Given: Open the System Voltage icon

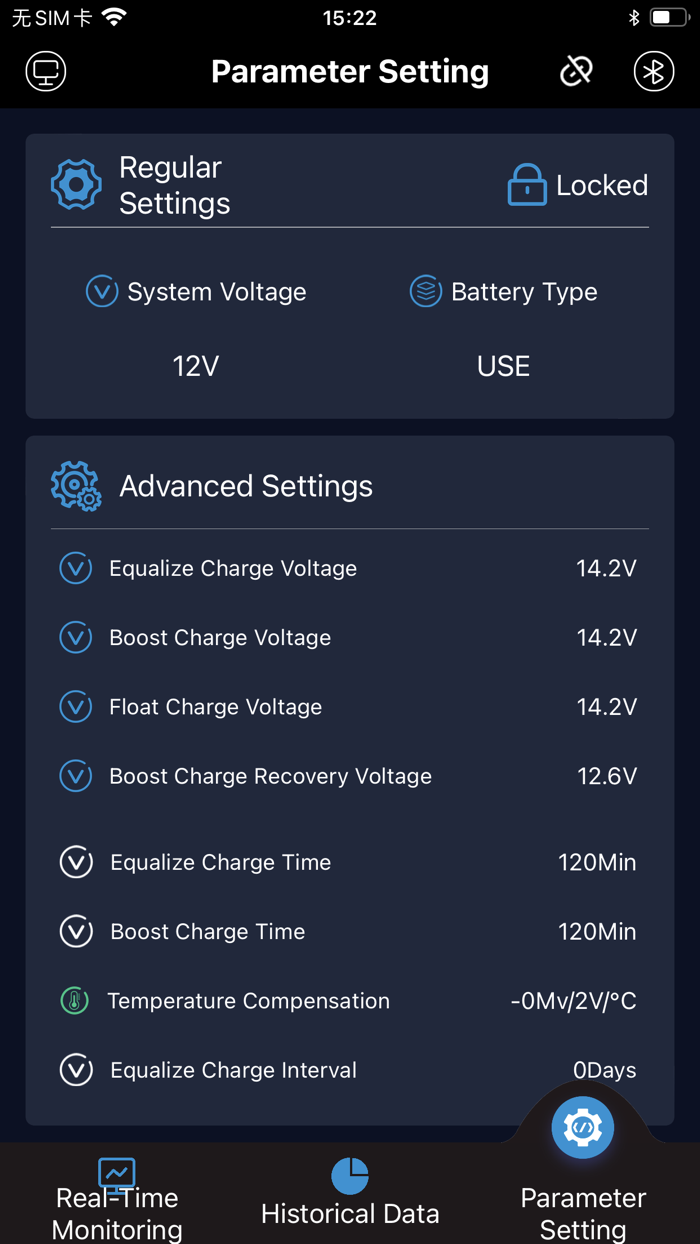Looking at the screenshot, I should 101,291.
